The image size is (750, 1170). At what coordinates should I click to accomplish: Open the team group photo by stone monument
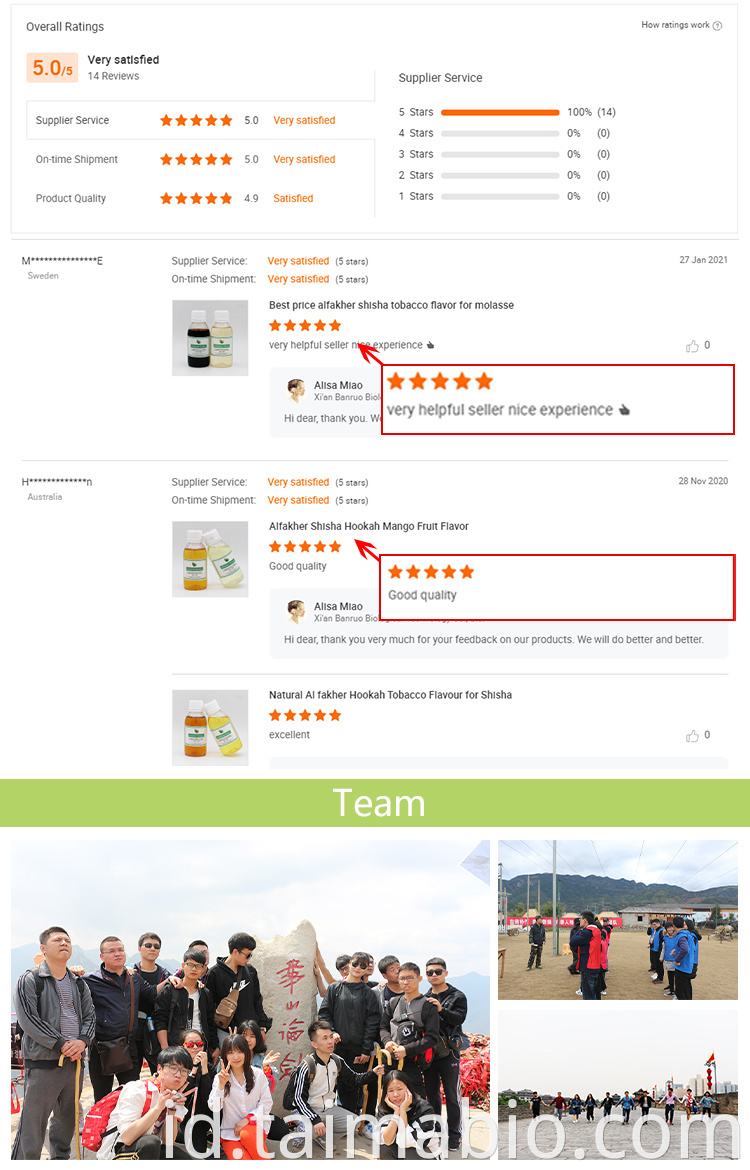click(250, 1000)
